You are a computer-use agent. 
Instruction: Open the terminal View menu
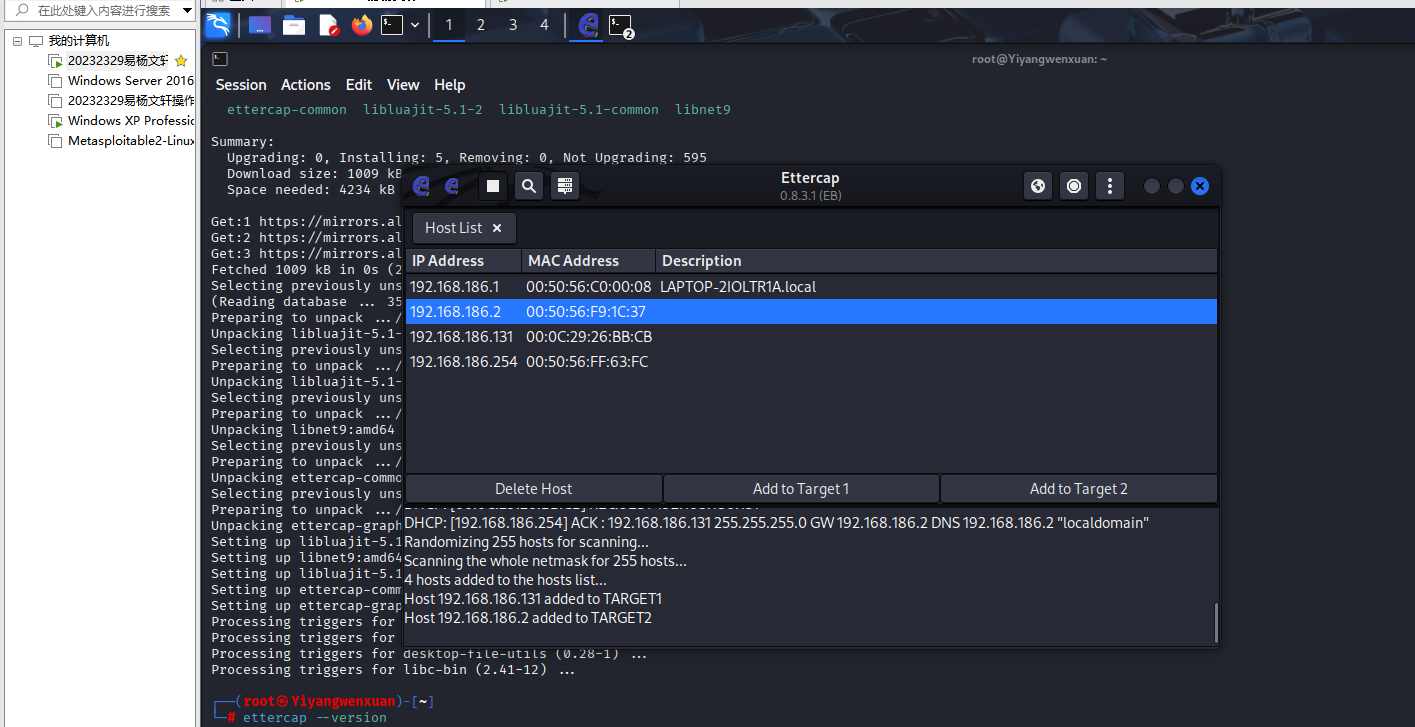click(403, 85)
